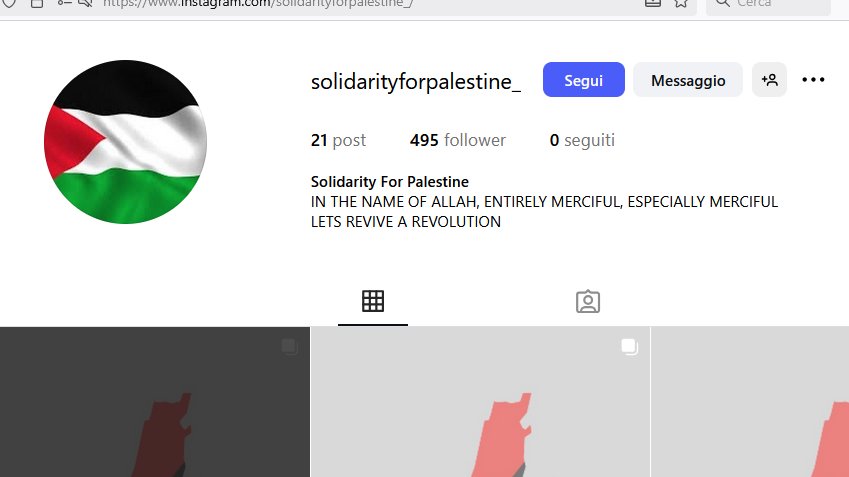The image size is (849, 477).
Task: Click the carousel icon on middle post
Action: [629, 347]
